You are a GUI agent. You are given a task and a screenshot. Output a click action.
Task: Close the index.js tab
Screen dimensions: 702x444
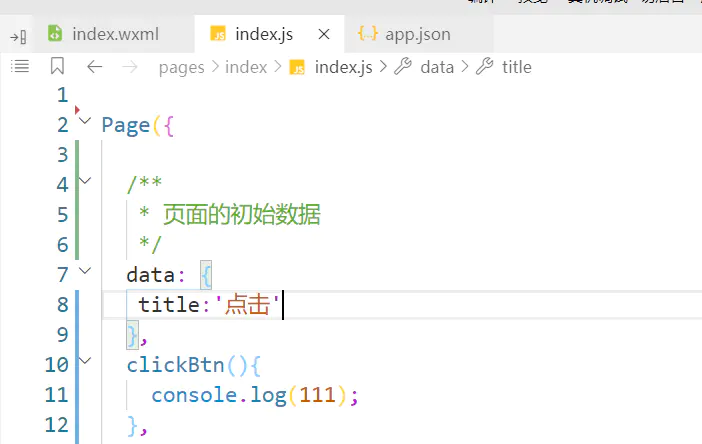coord(324,34)
